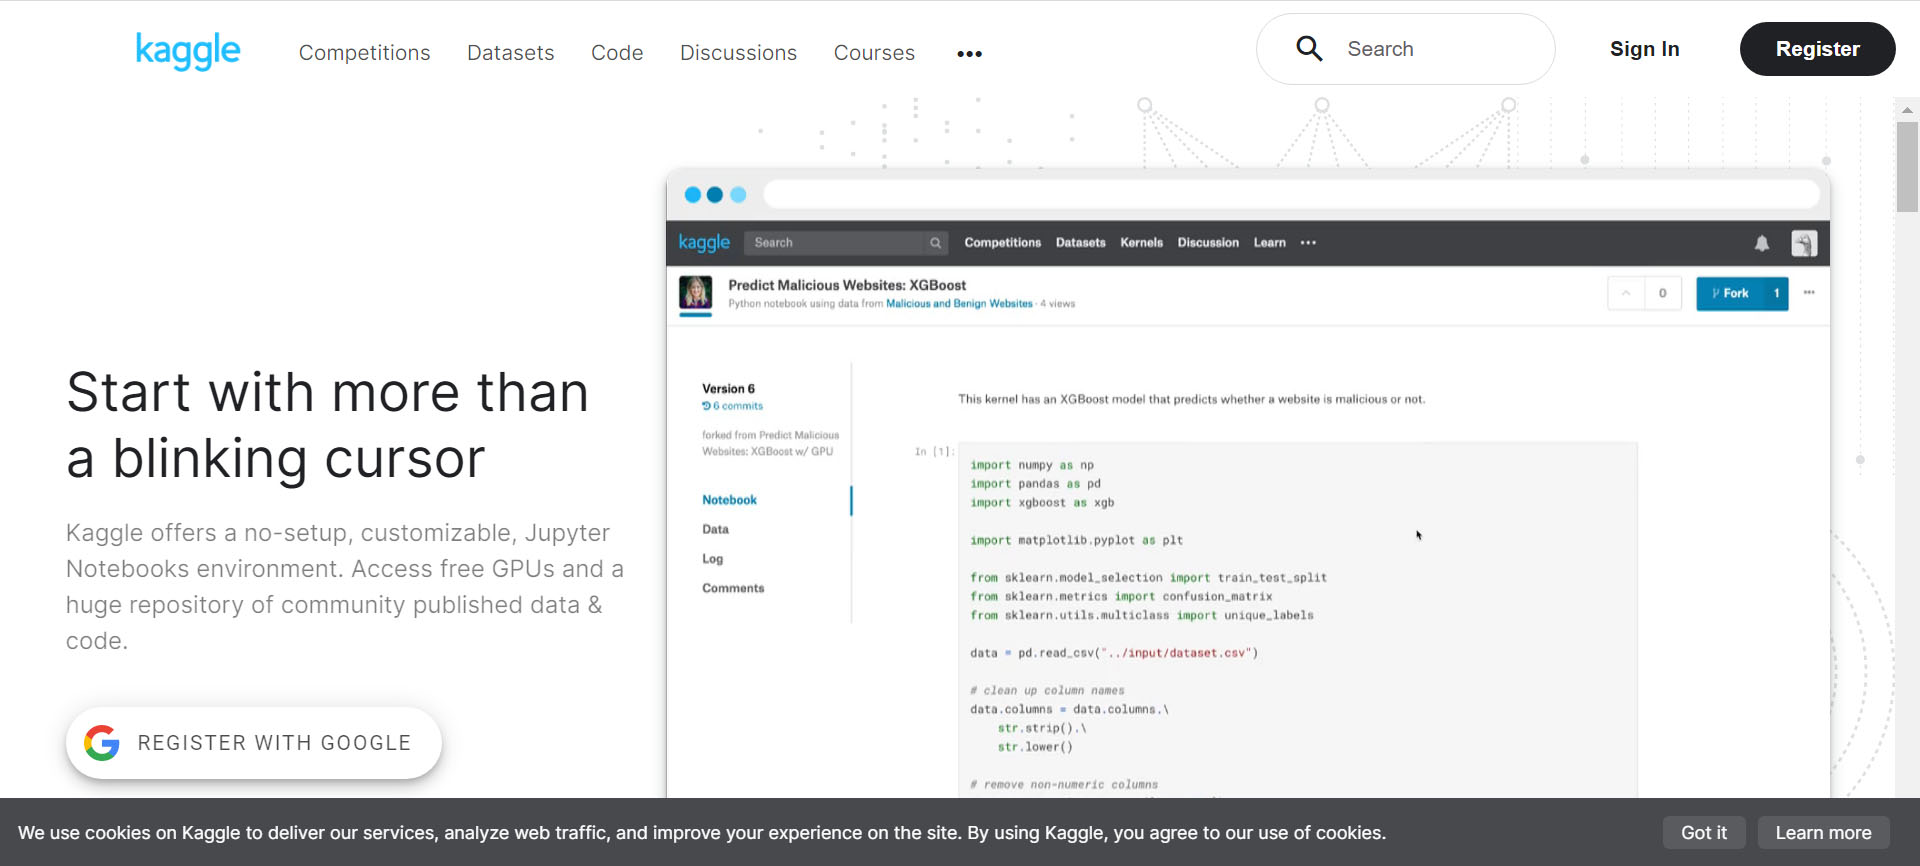Click Kernels in the preview navbar
The image size is (1920, 866).
tap(1141, 243)
